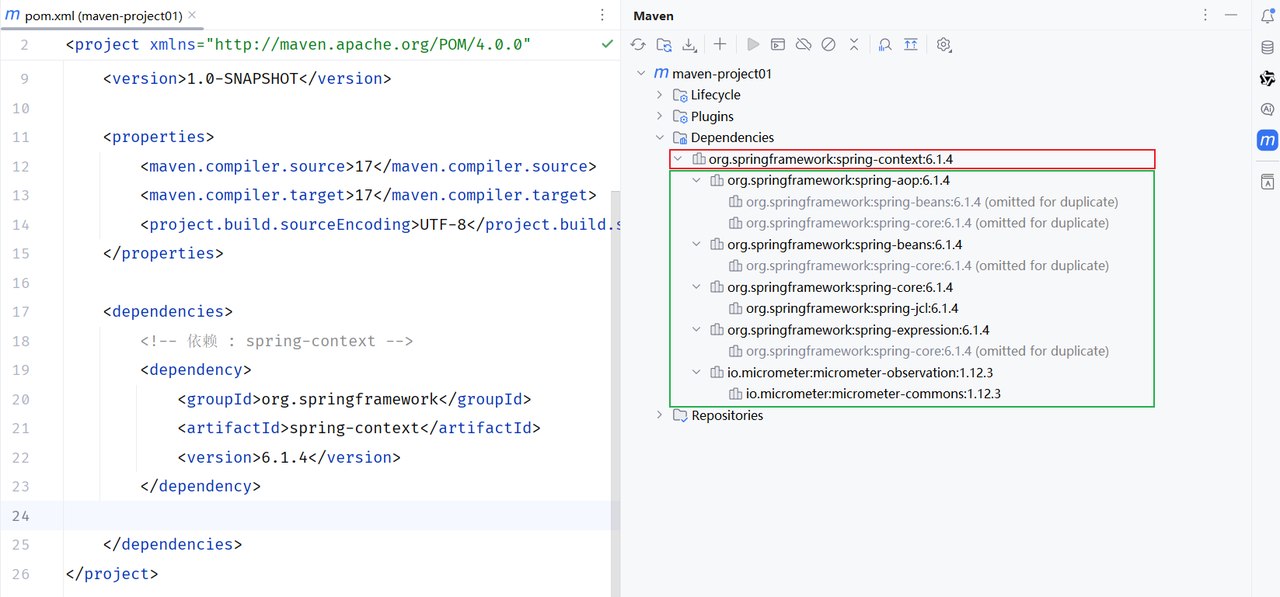
Task: Open Notifications bell in right sidebar
Action: click(x=1267, y=16)
